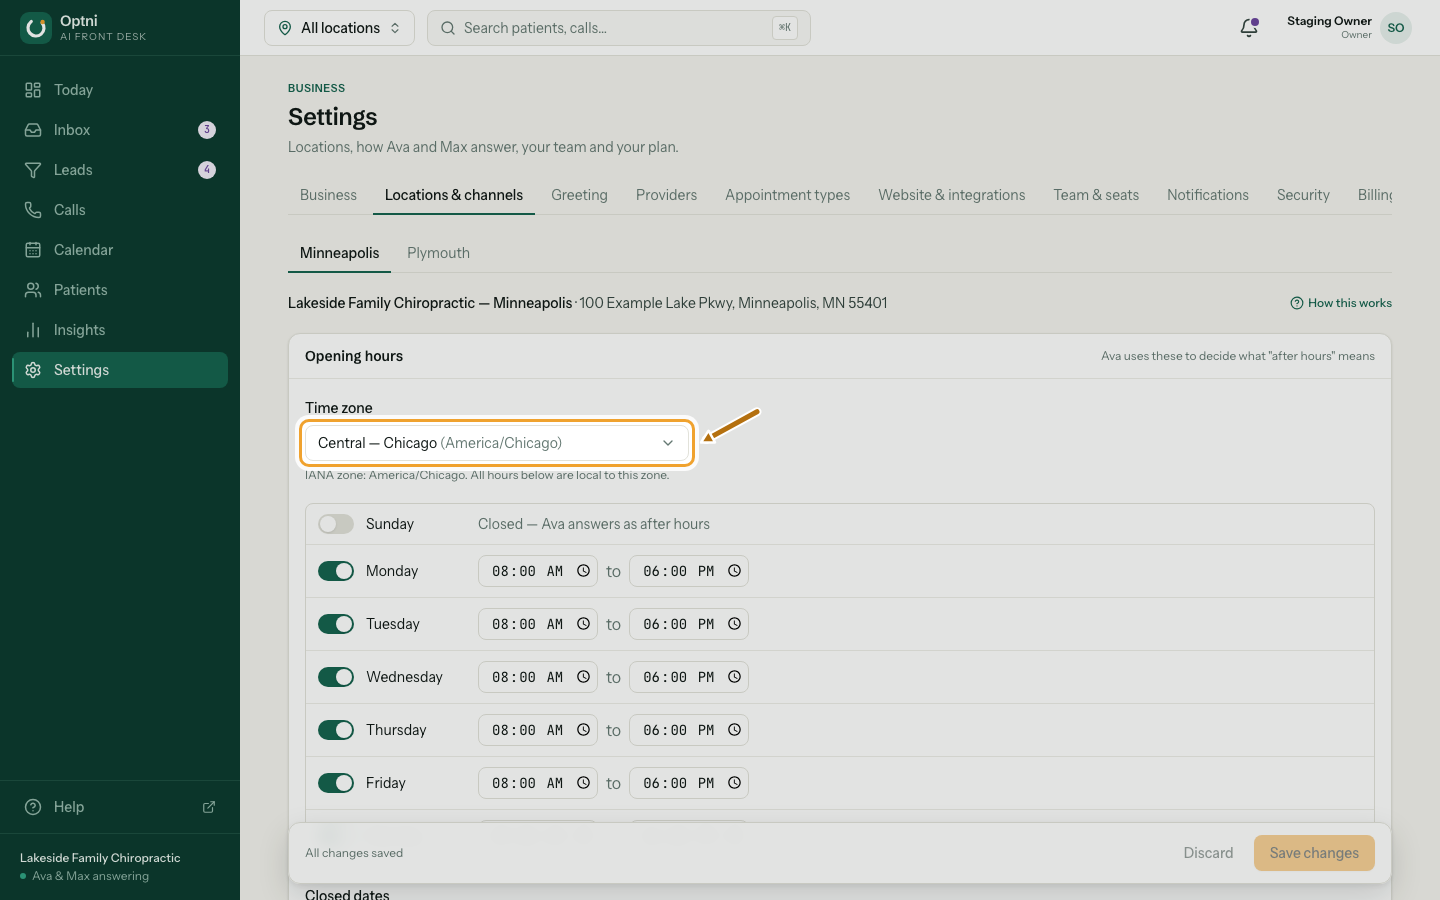Screen dimensions: 1440x900
Task: Click the Calls phone icon
Action: click(x=33, y=210)
